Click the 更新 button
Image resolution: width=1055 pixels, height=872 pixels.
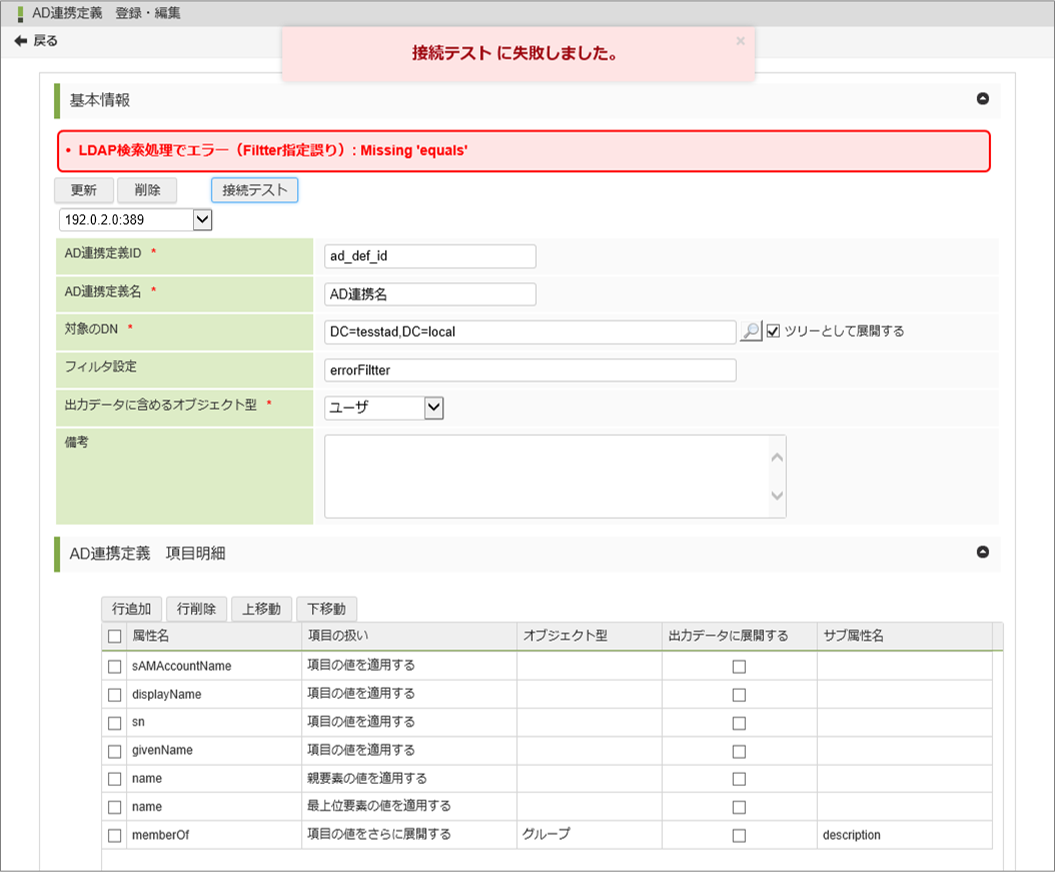tap(83, 190)
